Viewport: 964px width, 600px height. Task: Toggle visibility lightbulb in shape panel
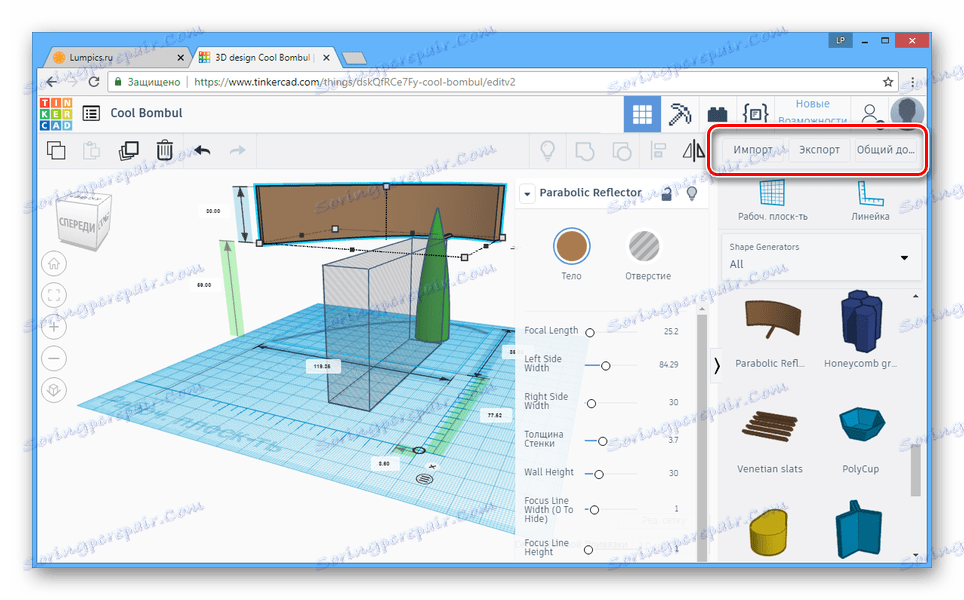pyautogui.click(x=692, y=194)
